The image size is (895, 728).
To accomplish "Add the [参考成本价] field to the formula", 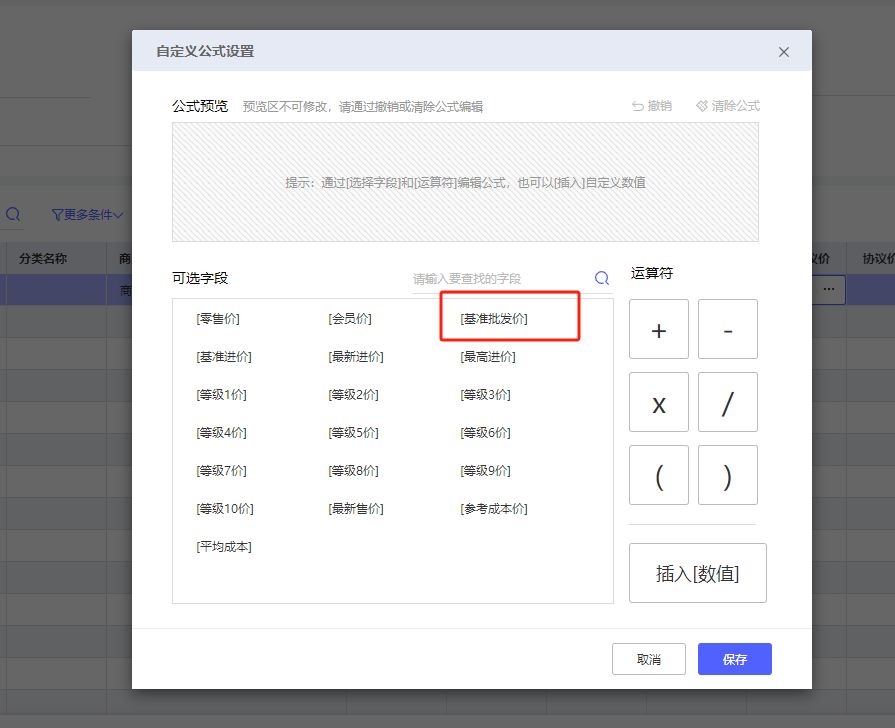I will click(493, 509).
